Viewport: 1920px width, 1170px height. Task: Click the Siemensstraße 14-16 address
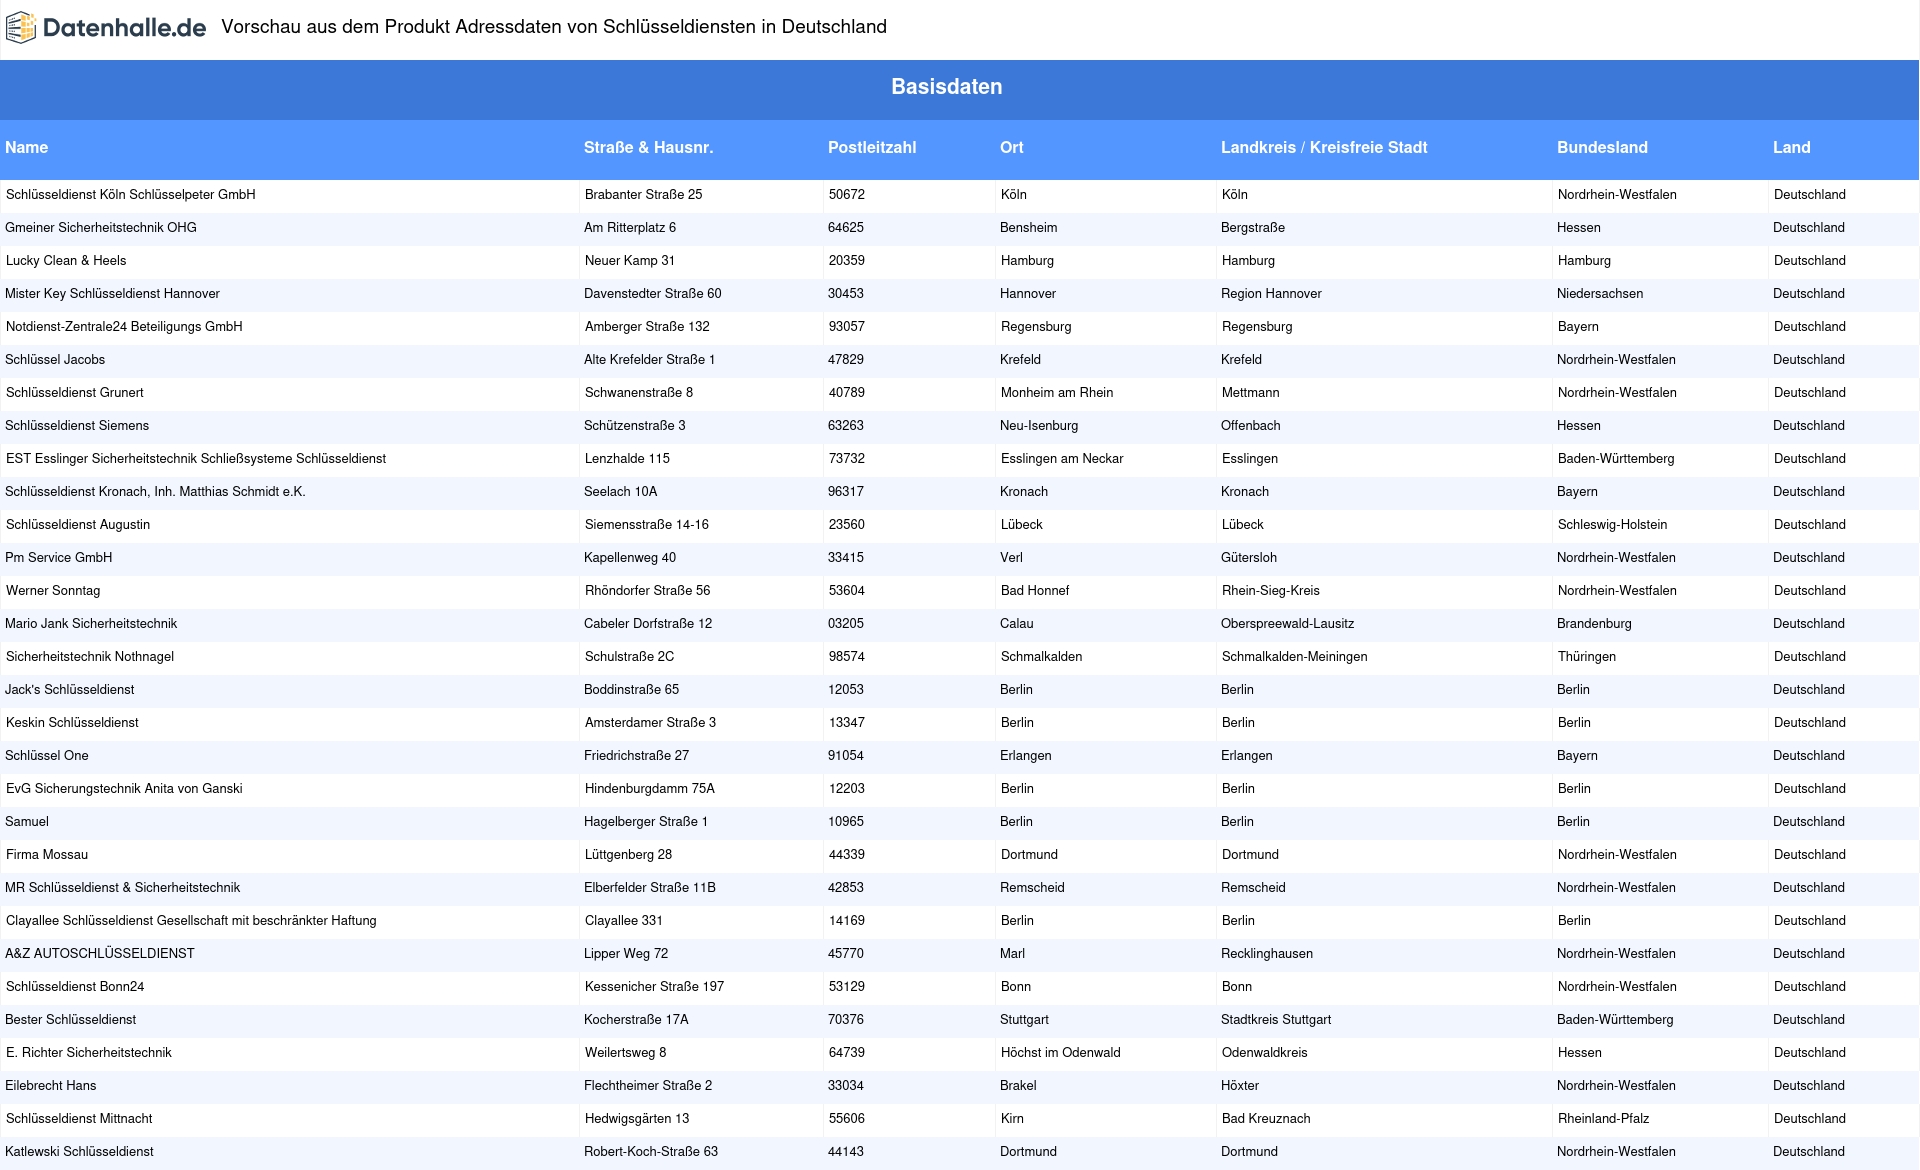coord(647,525)
